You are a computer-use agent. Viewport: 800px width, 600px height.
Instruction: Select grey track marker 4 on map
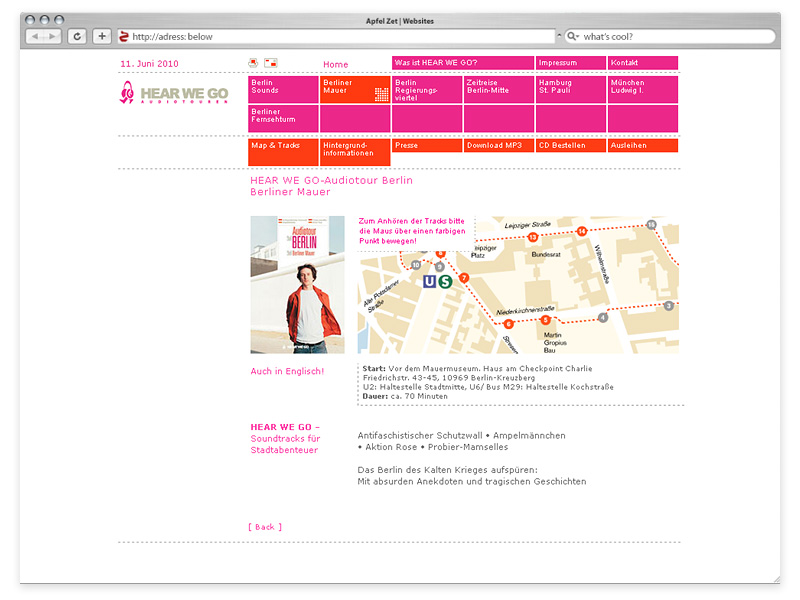tap(603, 317)
